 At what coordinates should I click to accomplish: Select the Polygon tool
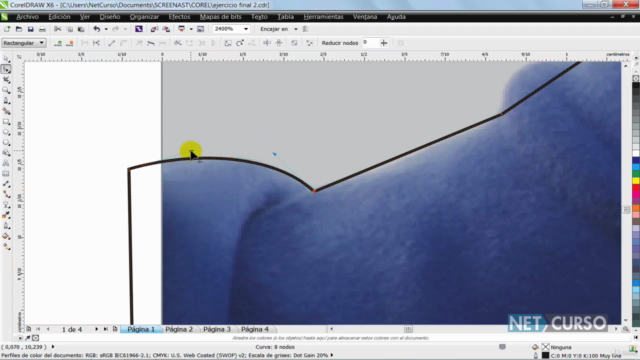click(x=6, y=142)
